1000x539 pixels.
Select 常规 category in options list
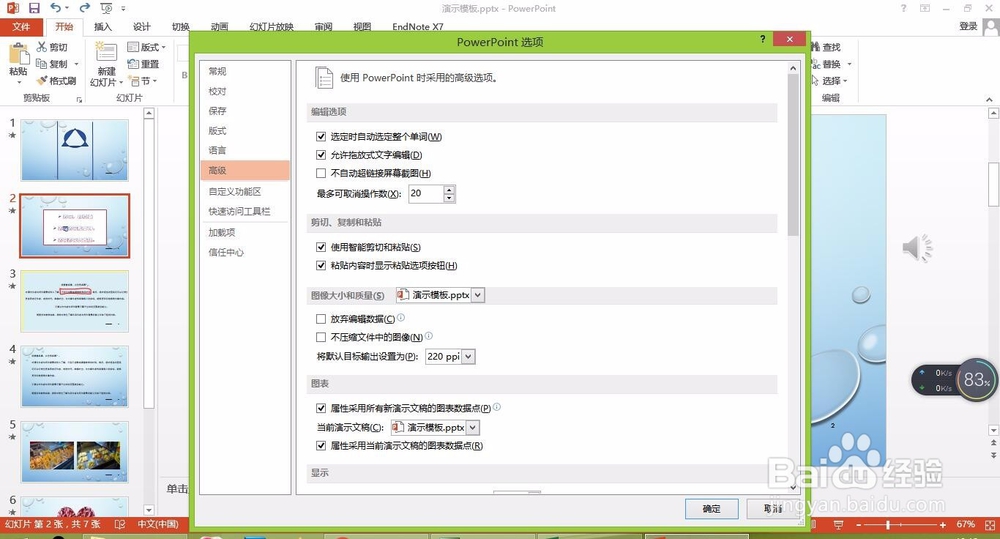point(244,71)
